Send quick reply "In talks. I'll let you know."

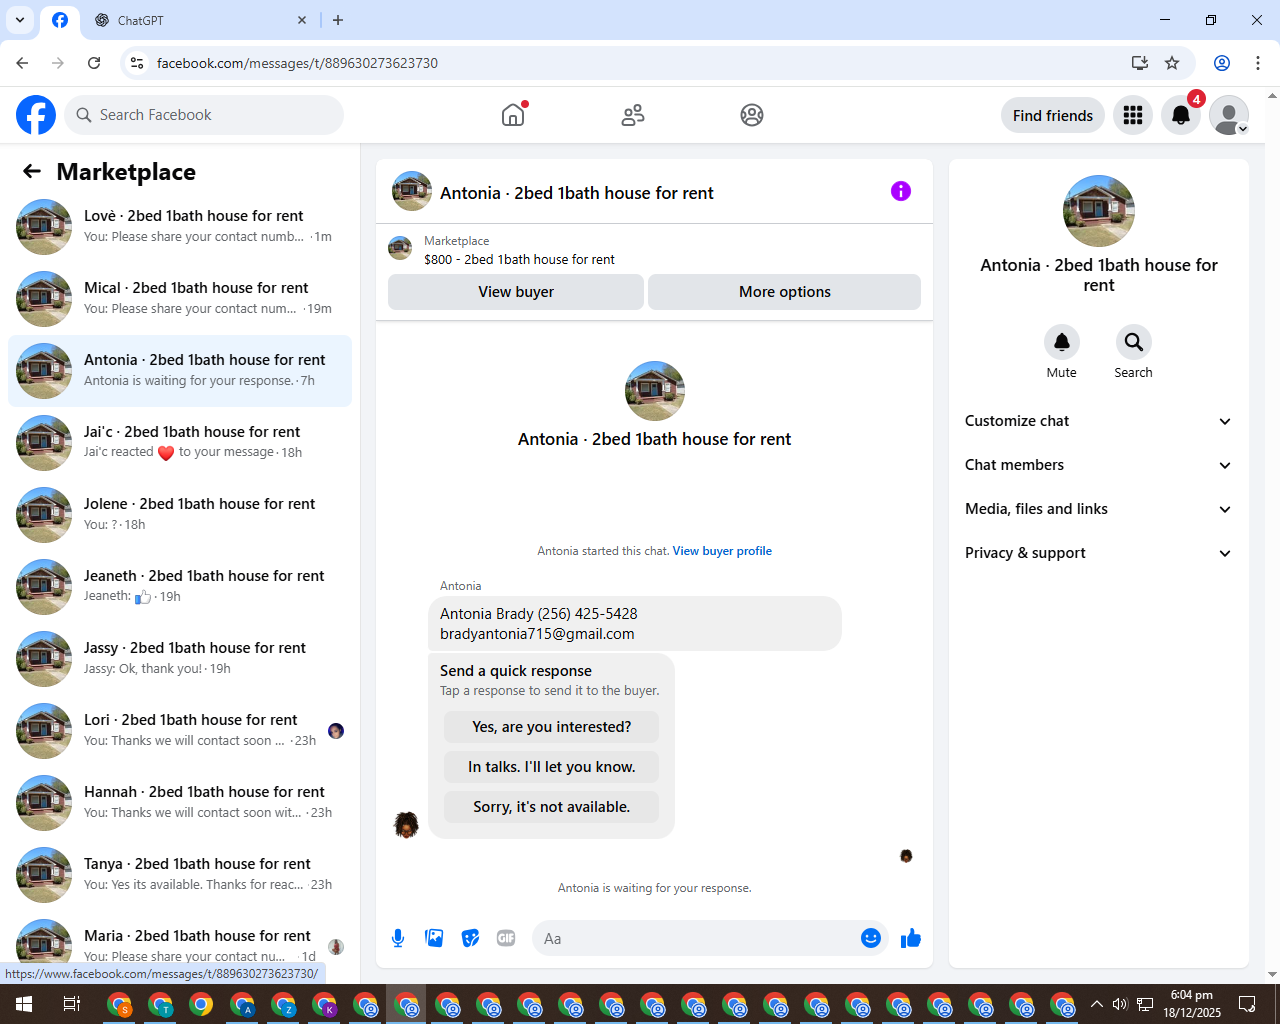coord(552,767)
